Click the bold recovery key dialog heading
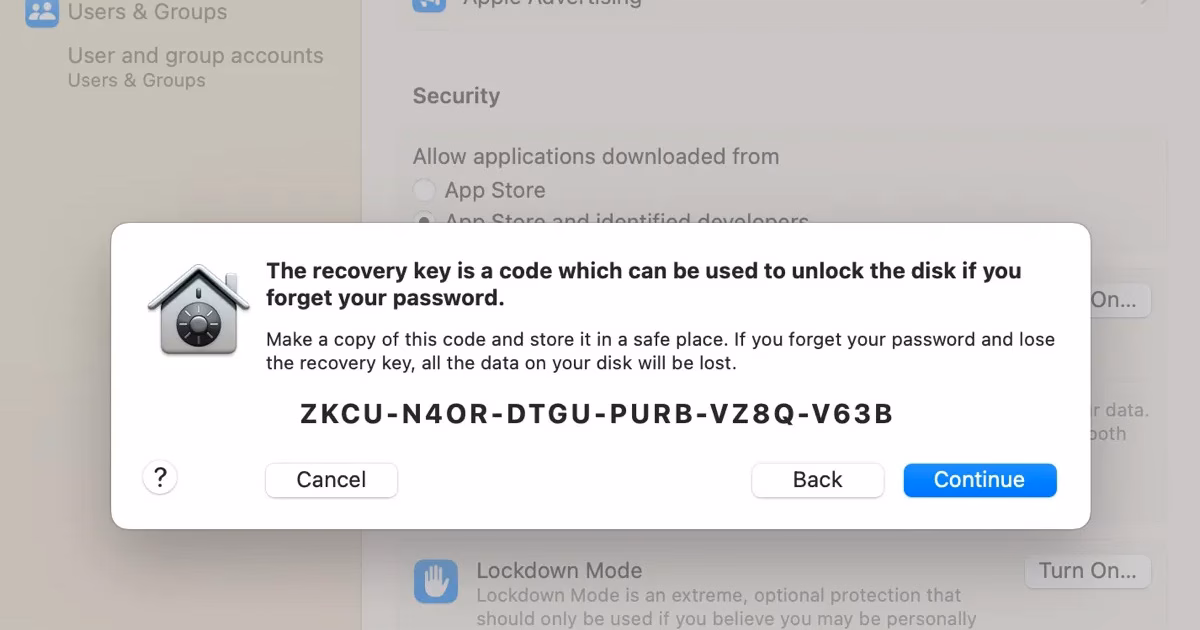The image size is (1200, 630). pos(643,284)
